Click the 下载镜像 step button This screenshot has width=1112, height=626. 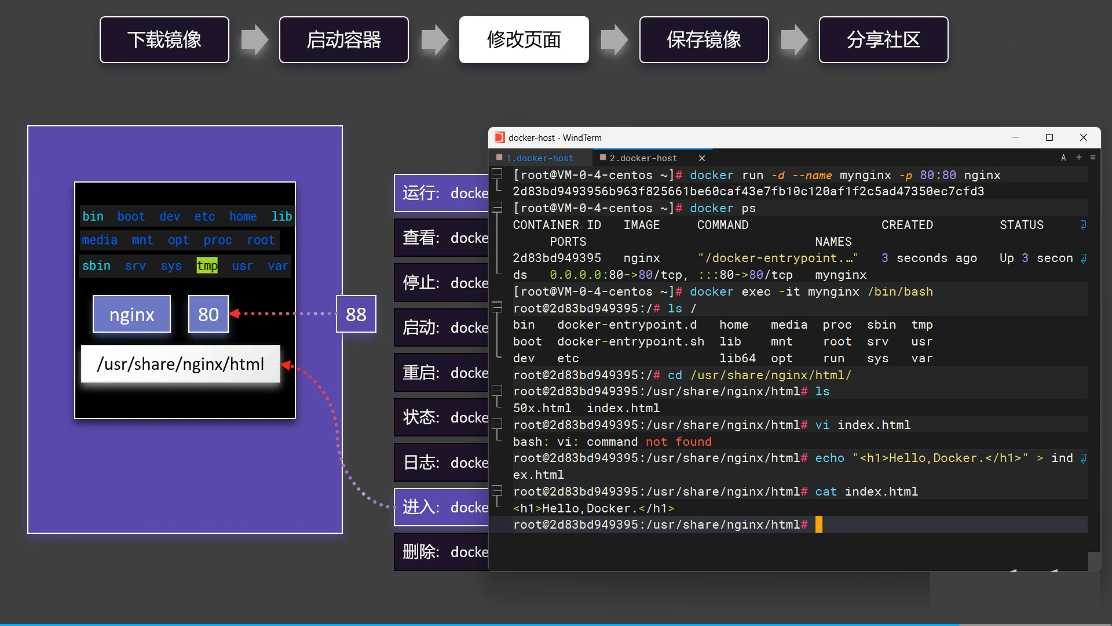tap(164, 40)
